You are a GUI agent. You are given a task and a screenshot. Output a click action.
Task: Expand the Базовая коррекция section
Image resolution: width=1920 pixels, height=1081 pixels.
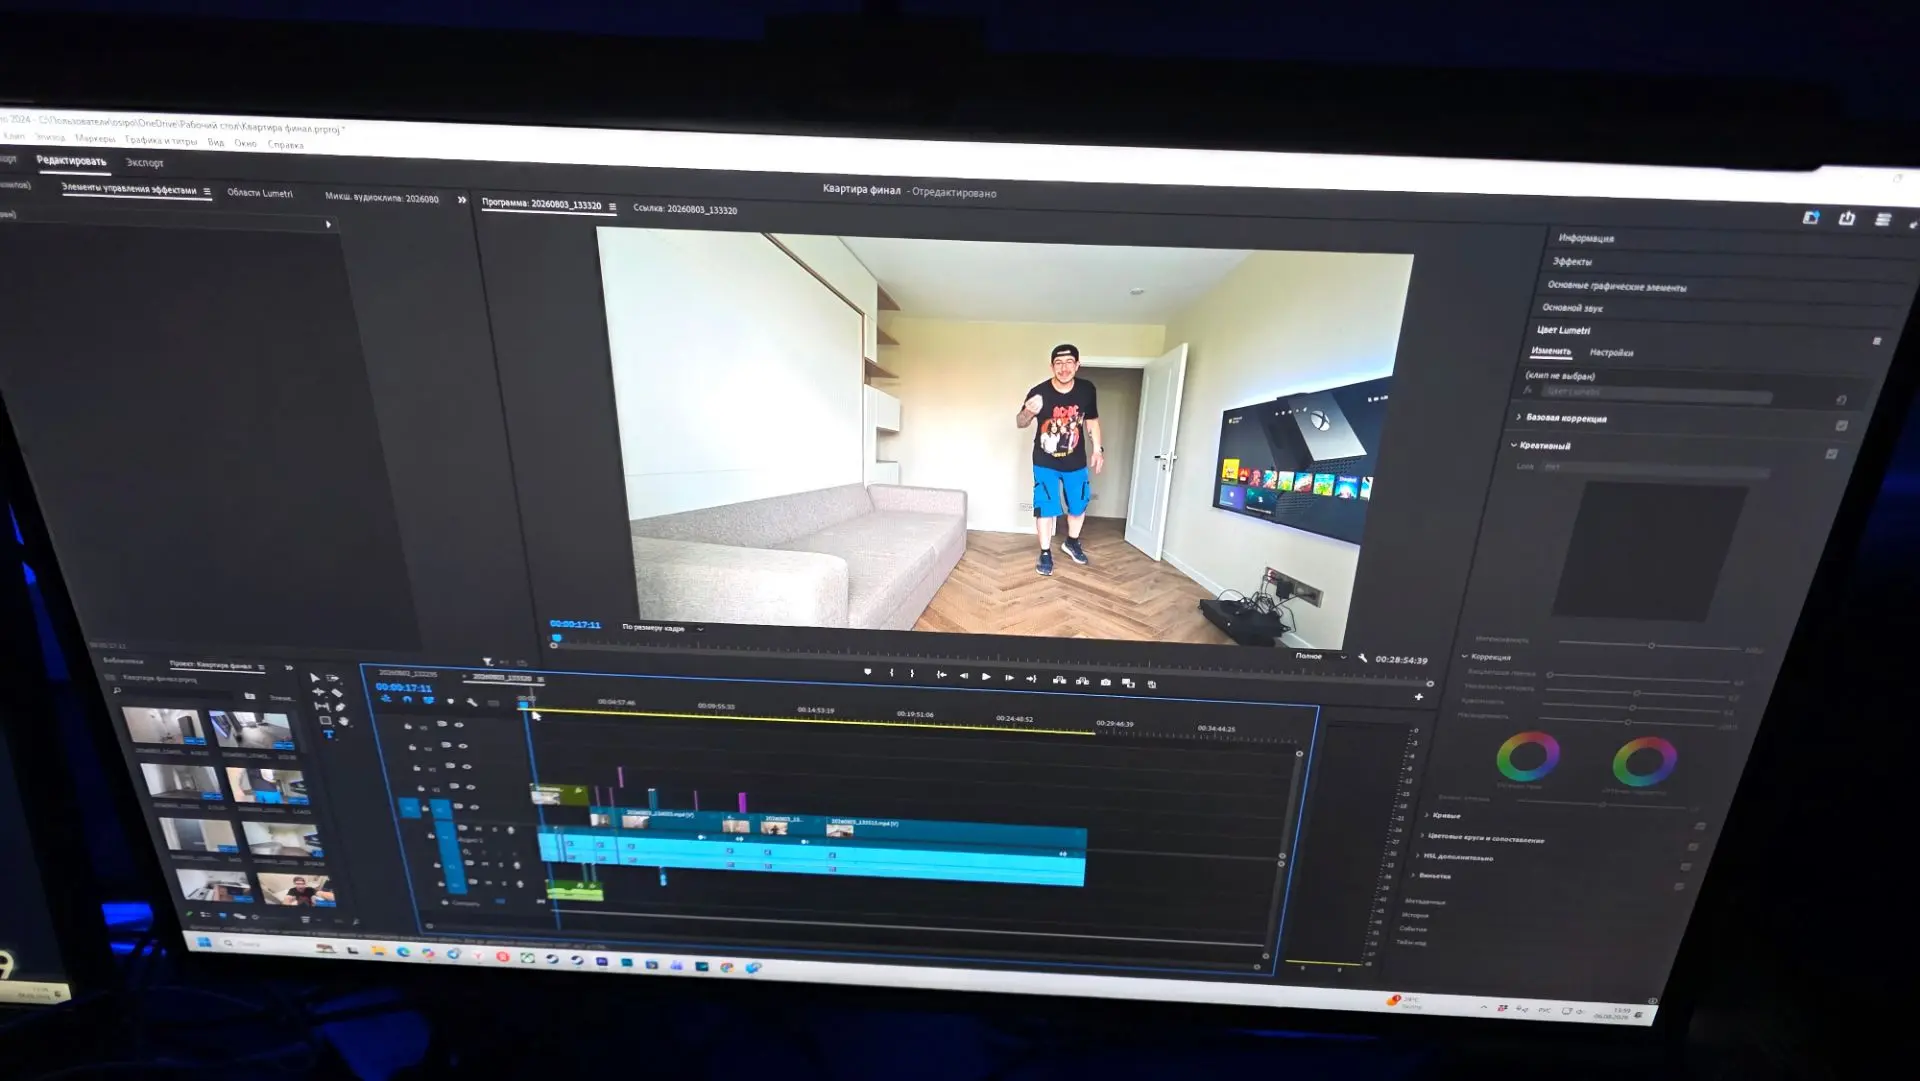point(1518,416)
